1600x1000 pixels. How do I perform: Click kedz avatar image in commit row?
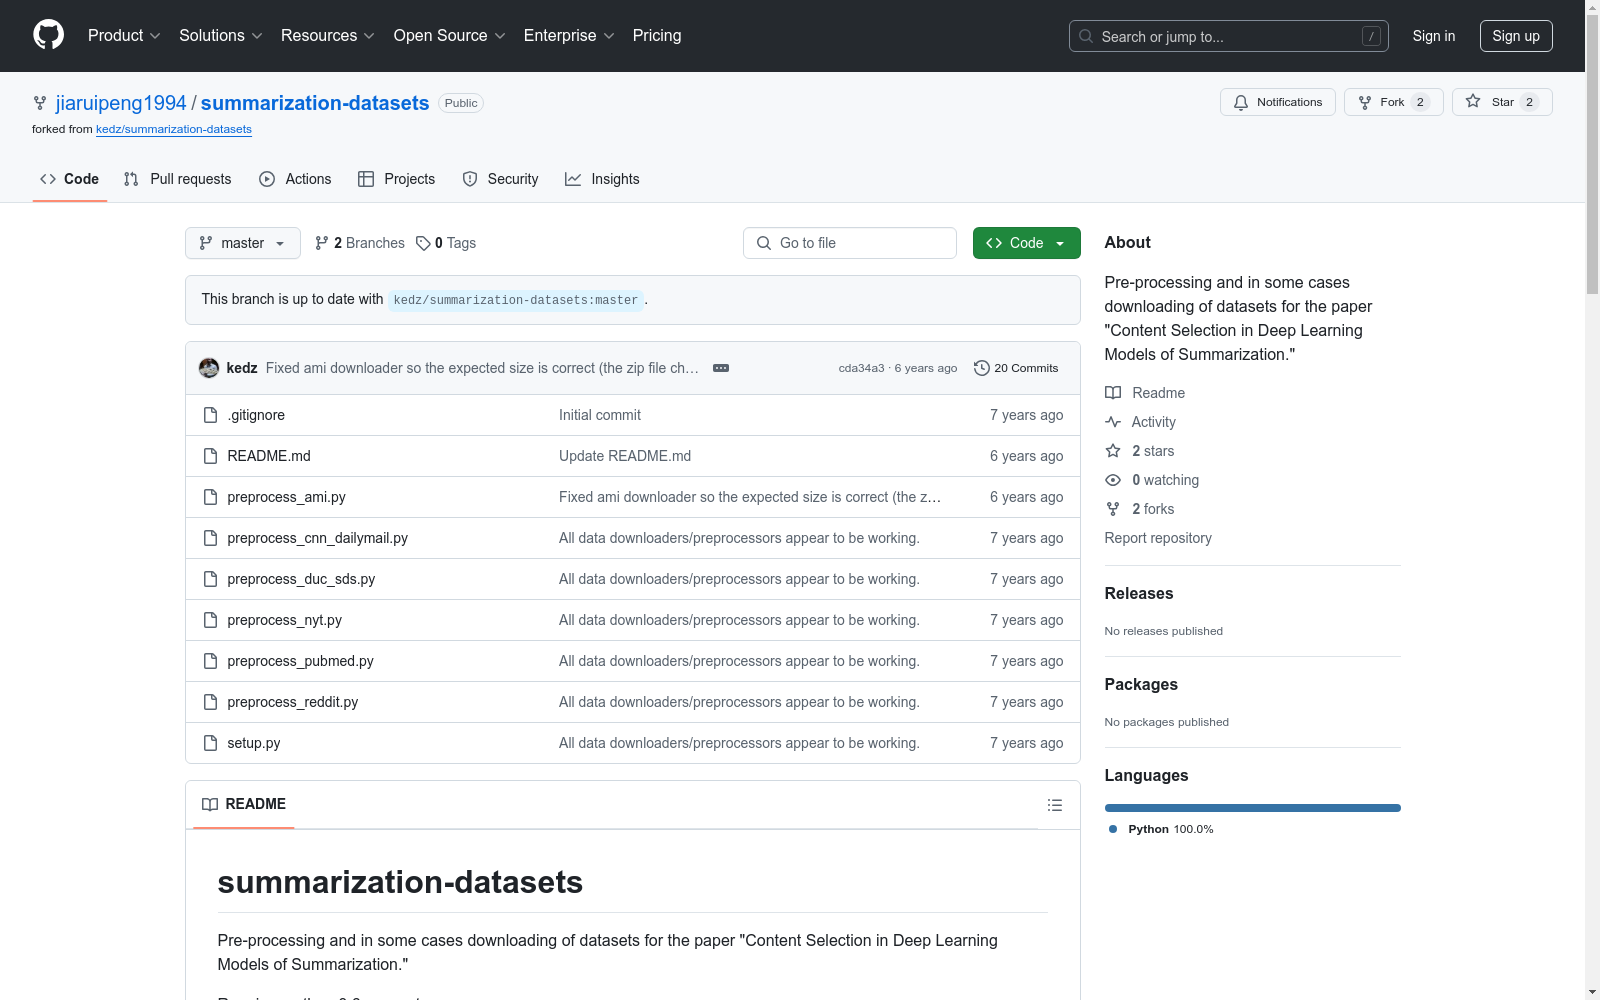click(x=209, y=368)
